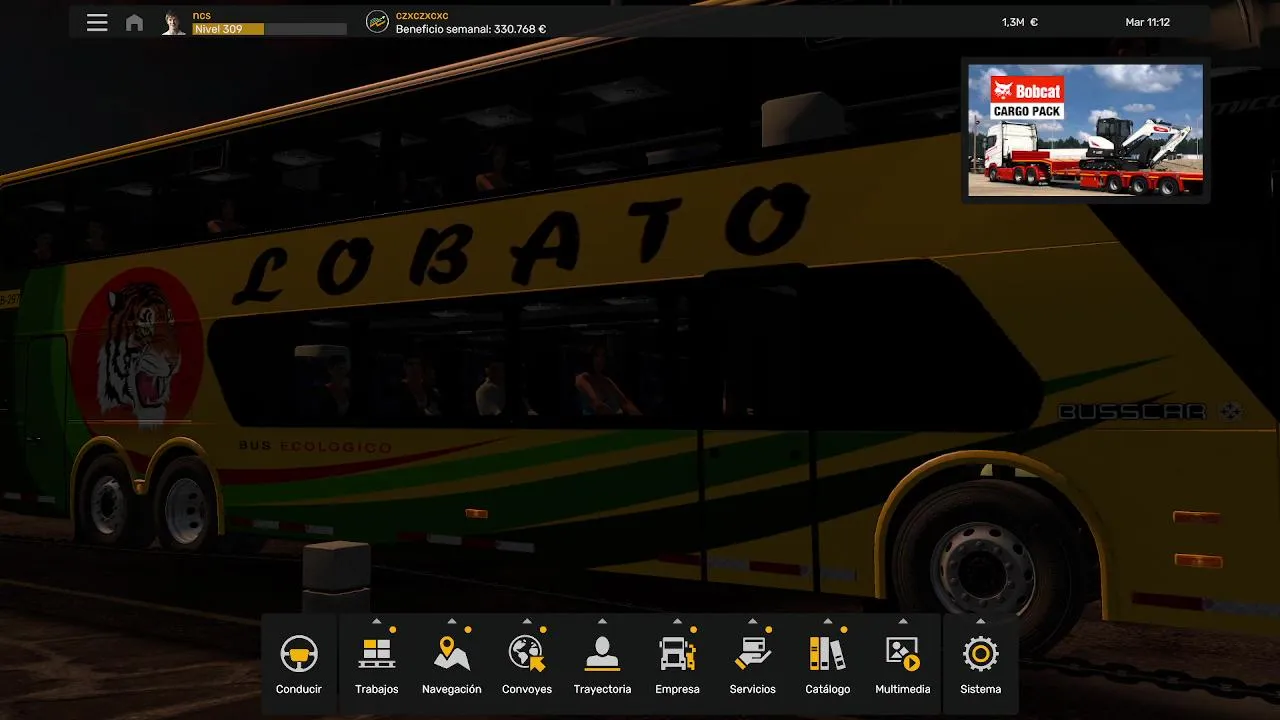Viewport: 1280px width, 720px height.
Task: Click the 1,3M € balance
Action: (1020, 22)
